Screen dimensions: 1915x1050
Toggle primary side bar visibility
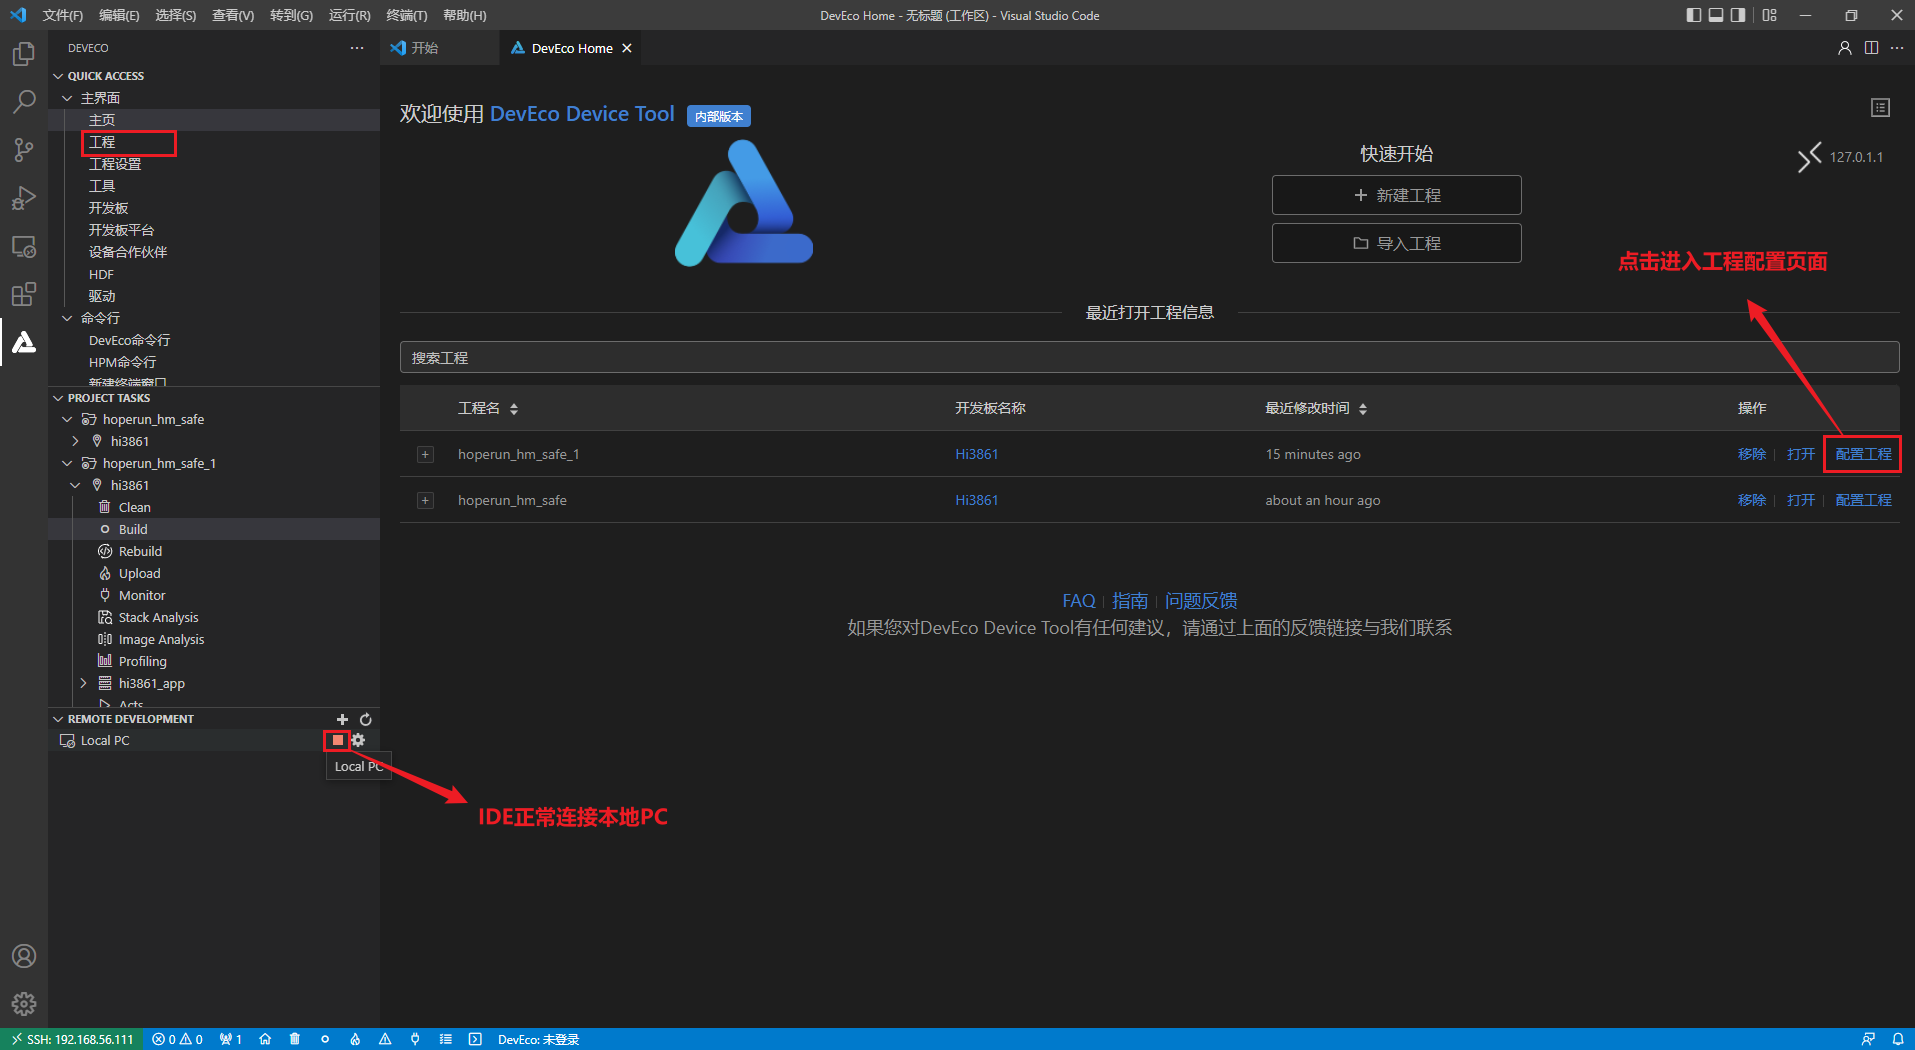coord(1693,15)
